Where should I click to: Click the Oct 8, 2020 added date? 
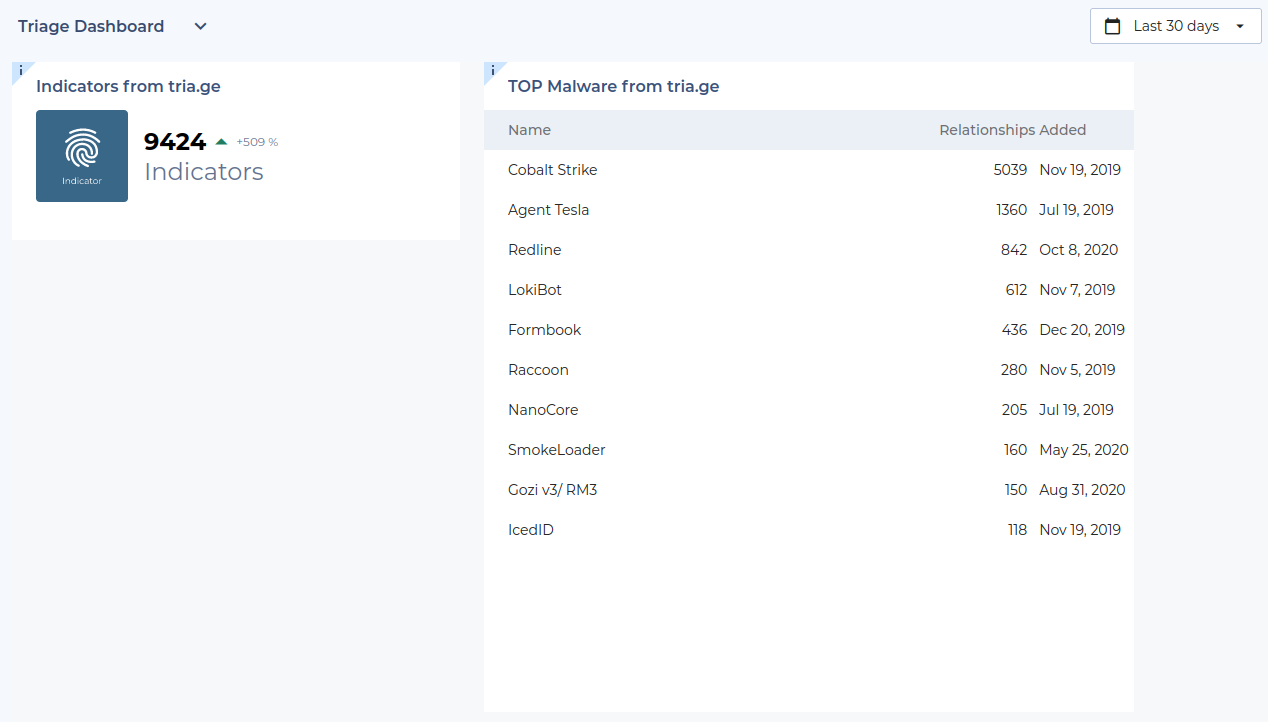(1079, 250)
